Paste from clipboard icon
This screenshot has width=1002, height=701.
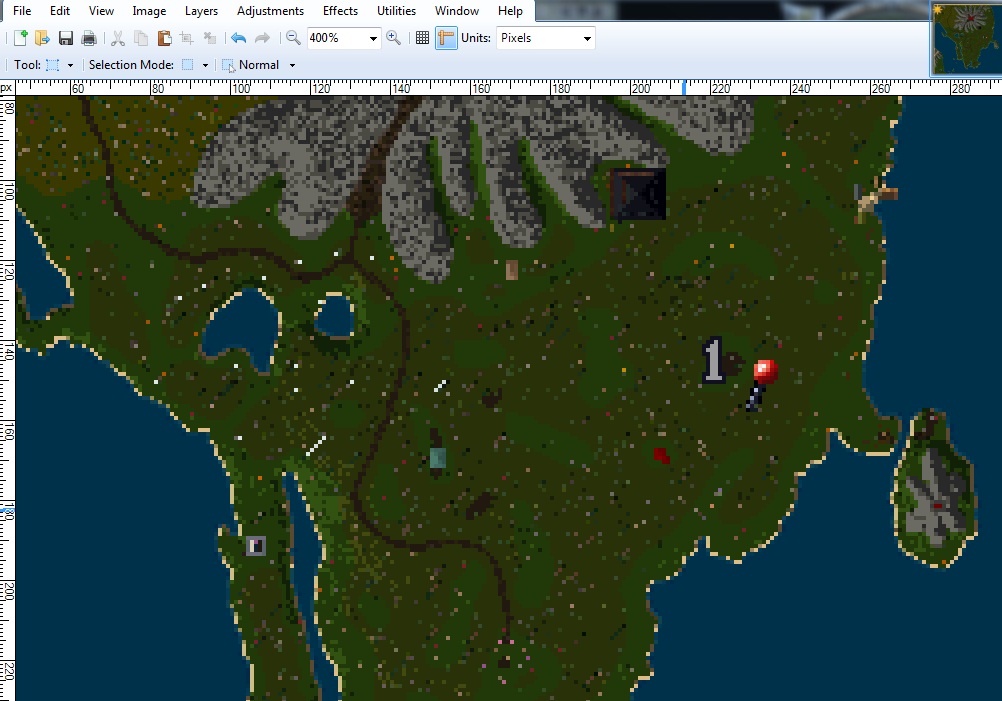point(164,38)
